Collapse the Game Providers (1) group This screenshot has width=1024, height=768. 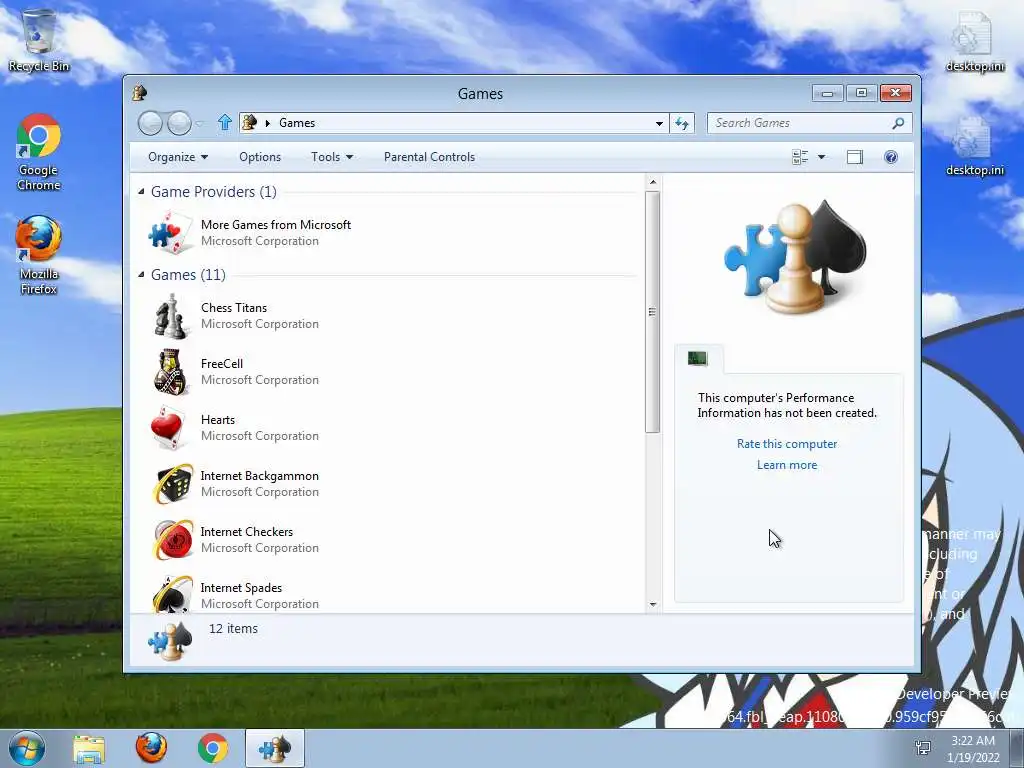(x=141, y=191)
